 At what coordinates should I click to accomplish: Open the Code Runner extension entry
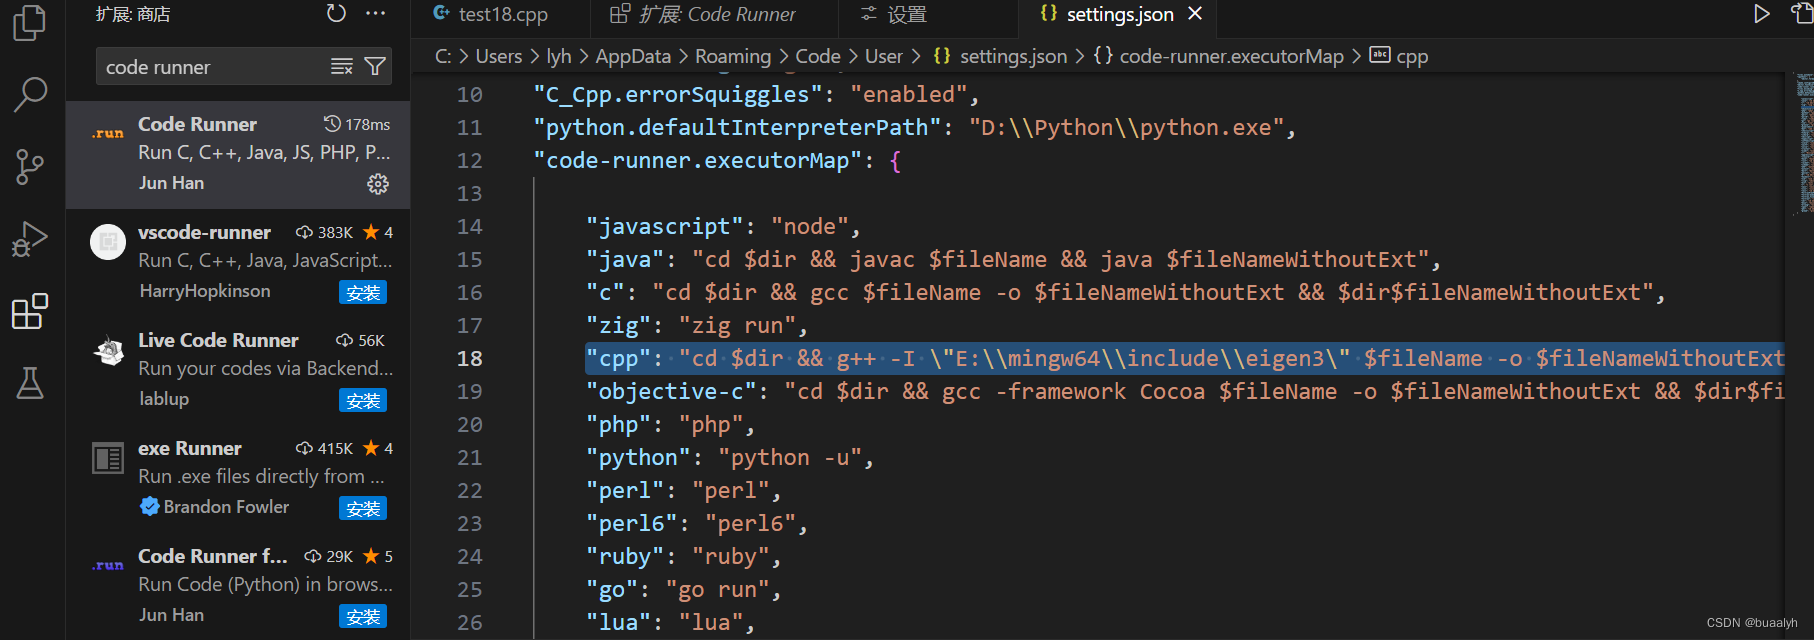pyautogui.click(x=238, y=155)
